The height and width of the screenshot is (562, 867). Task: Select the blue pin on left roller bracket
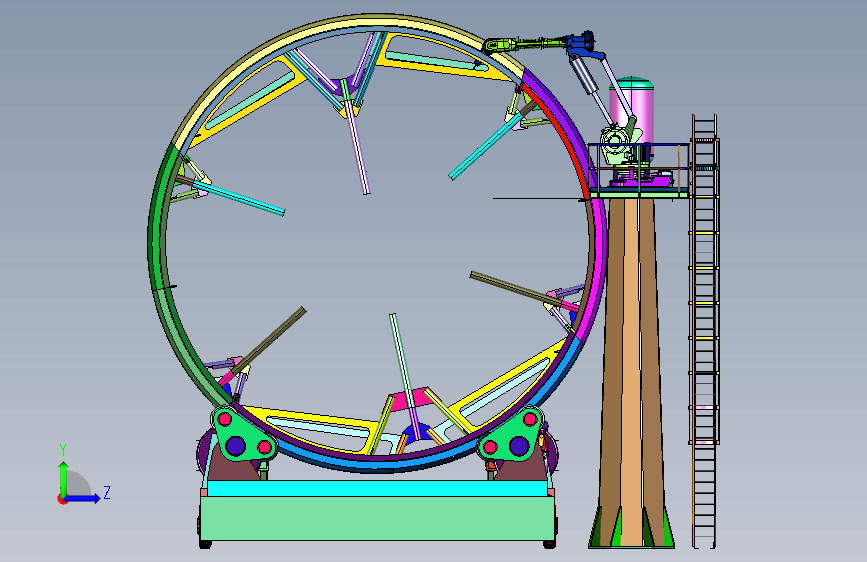(235, 445)
